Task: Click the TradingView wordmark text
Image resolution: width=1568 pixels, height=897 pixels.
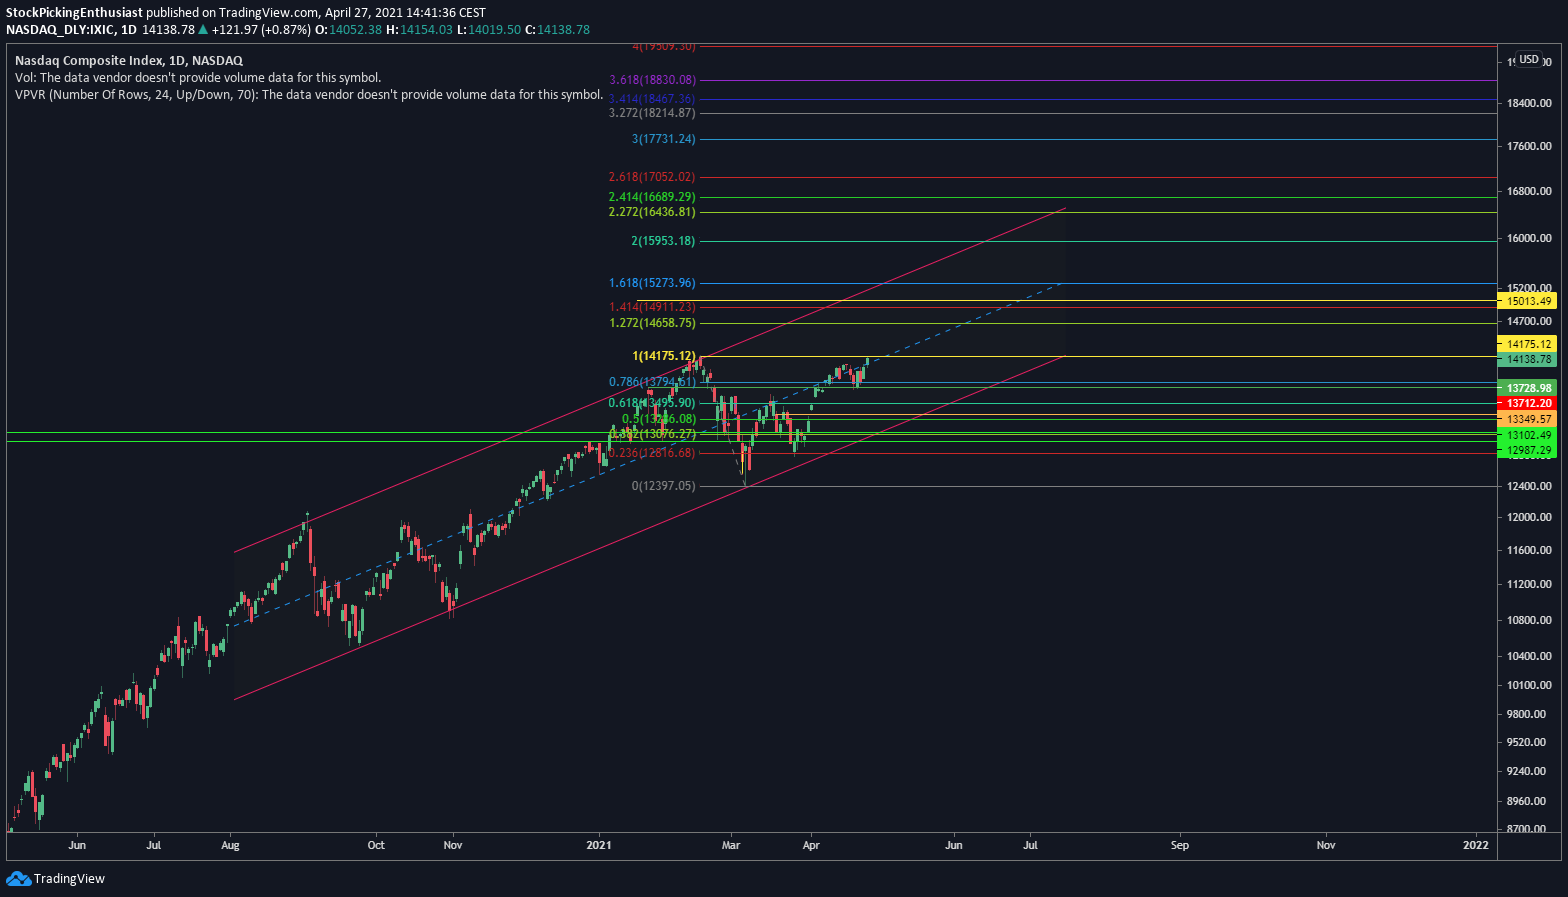Action: click(x=69, y=879)
